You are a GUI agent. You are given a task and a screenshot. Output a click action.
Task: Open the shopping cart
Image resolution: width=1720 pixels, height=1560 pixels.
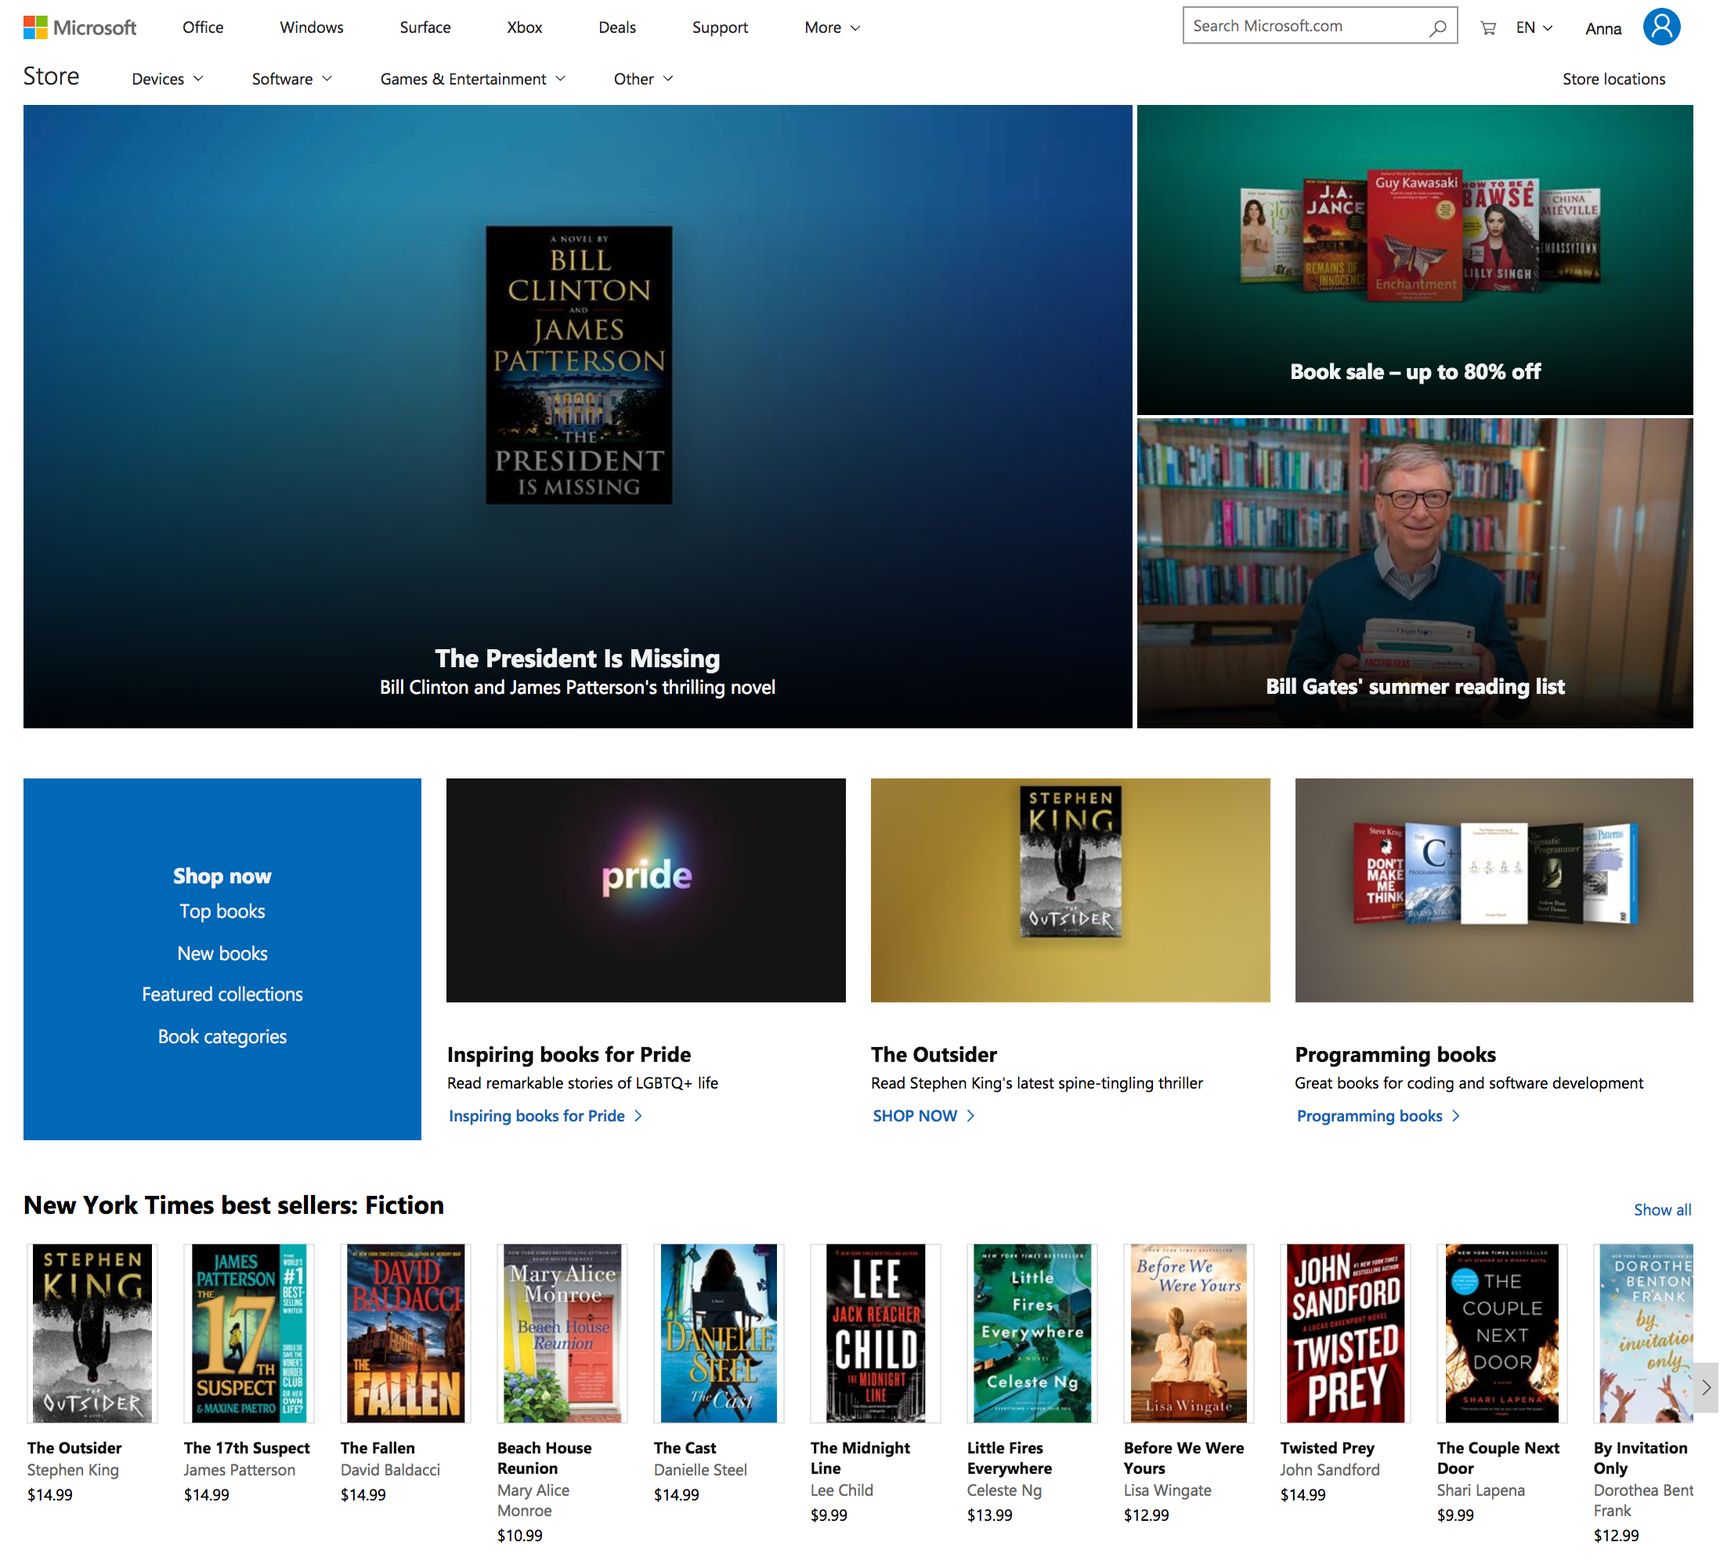(1488, 28)
